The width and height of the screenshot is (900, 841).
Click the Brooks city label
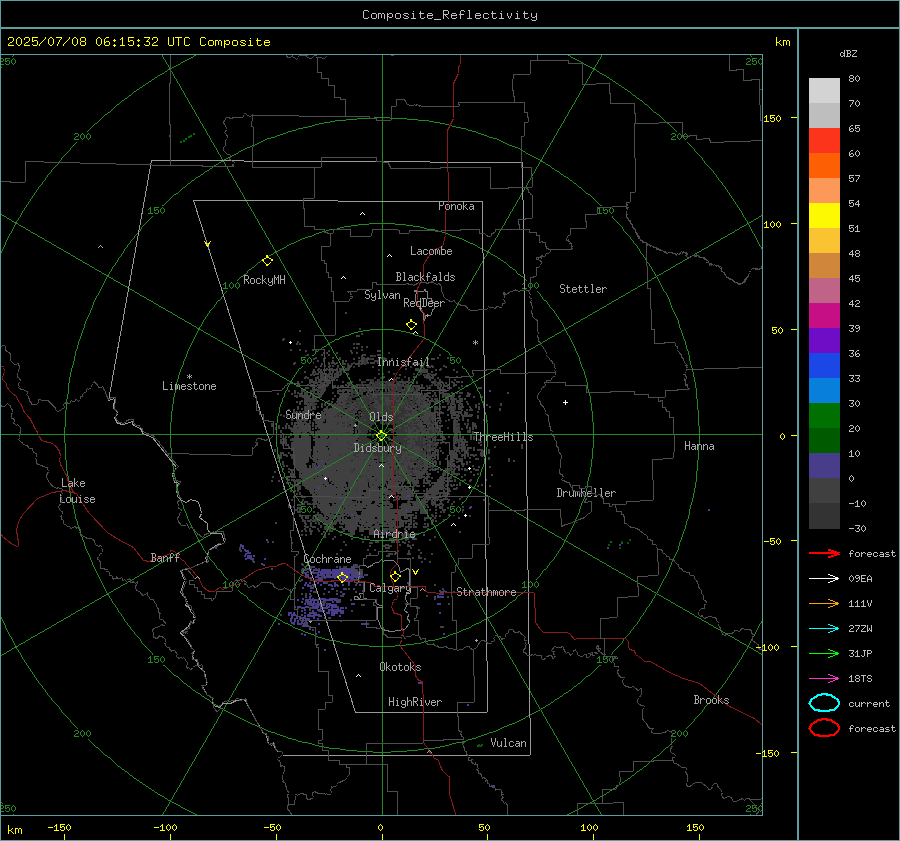point(711,700)
